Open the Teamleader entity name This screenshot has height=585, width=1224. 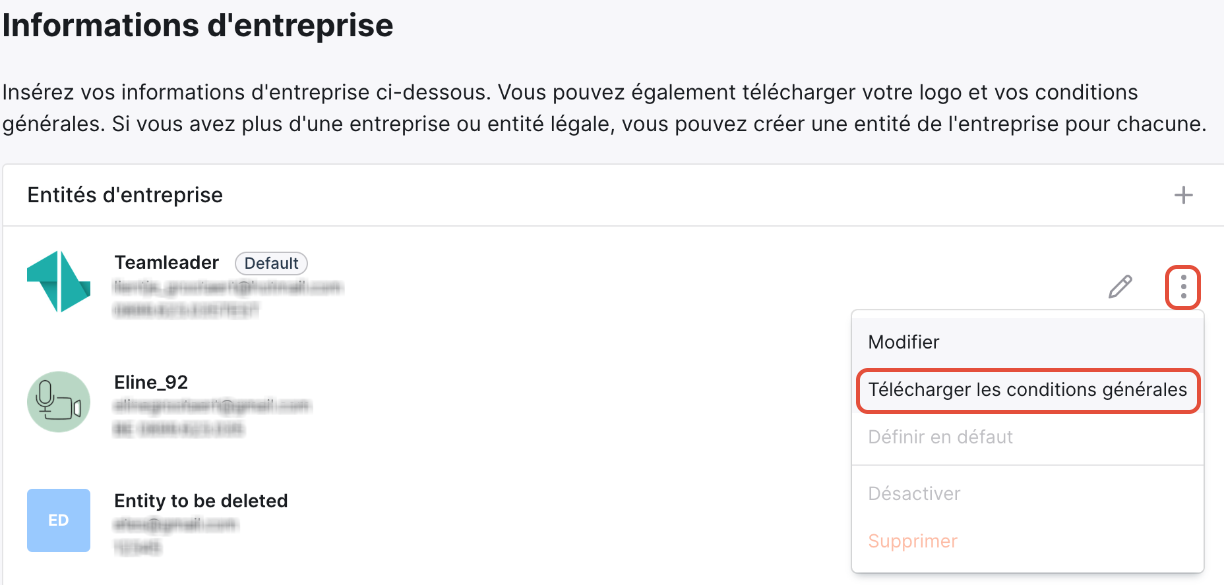[x=167, y=263]
